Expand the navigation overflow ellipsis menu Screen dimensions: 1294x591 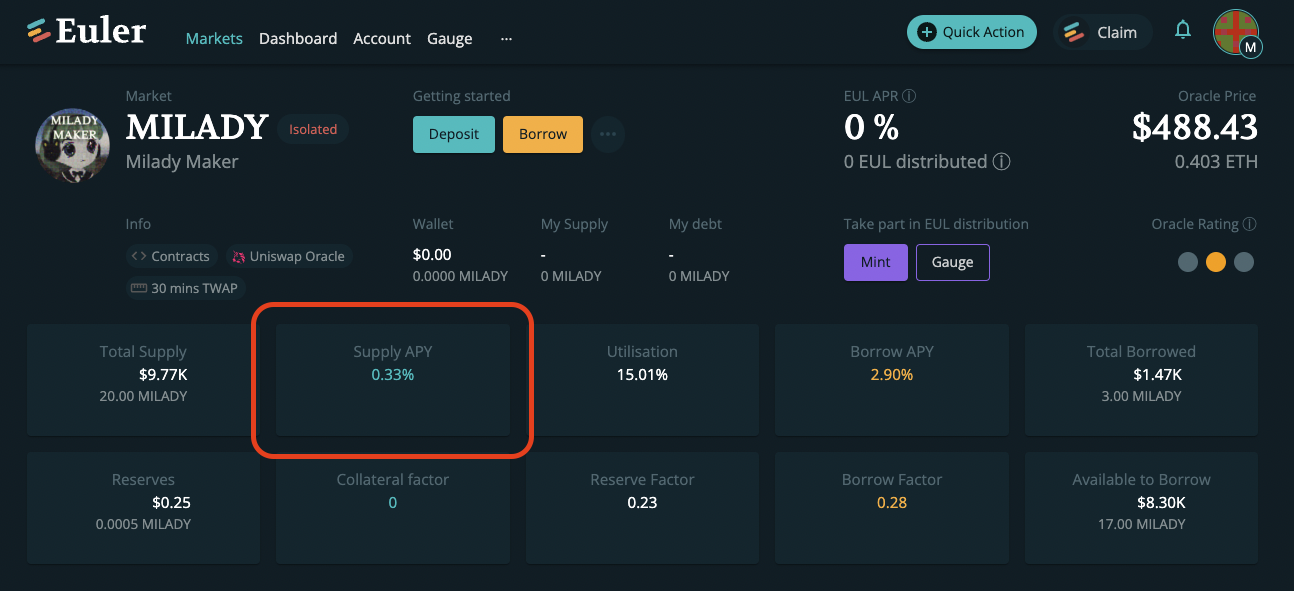(x=506, y=39)
